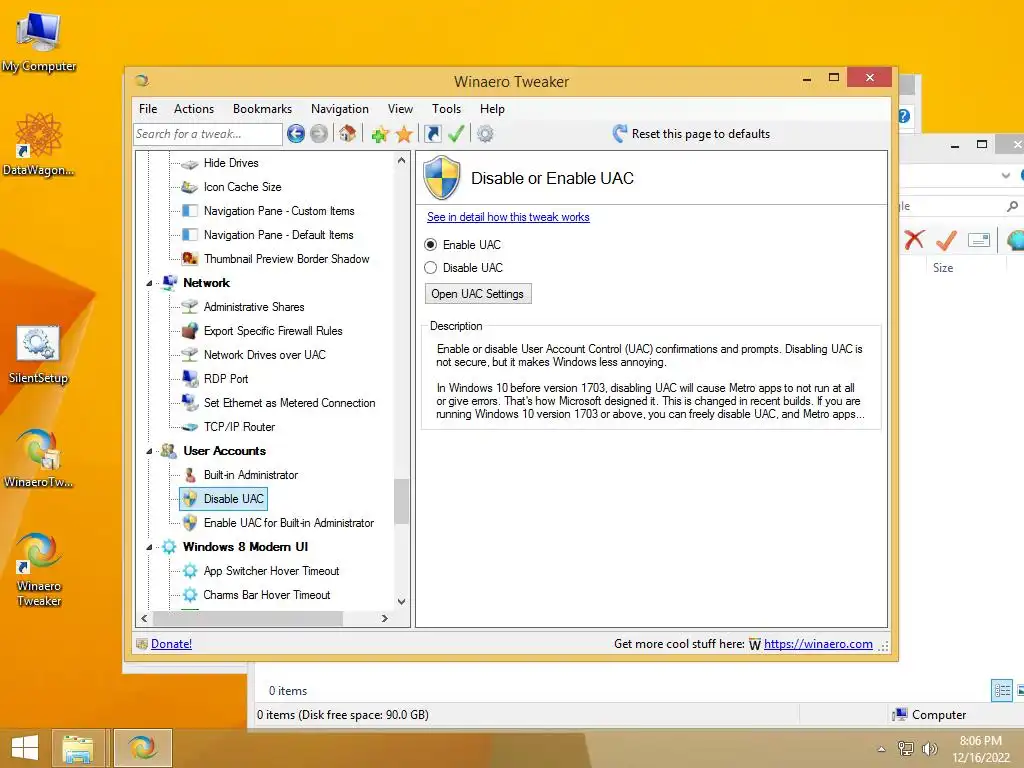The width and height of the screenshot is (1024, 768).
Task: Open the Actions menu
Action: [194, 109]
